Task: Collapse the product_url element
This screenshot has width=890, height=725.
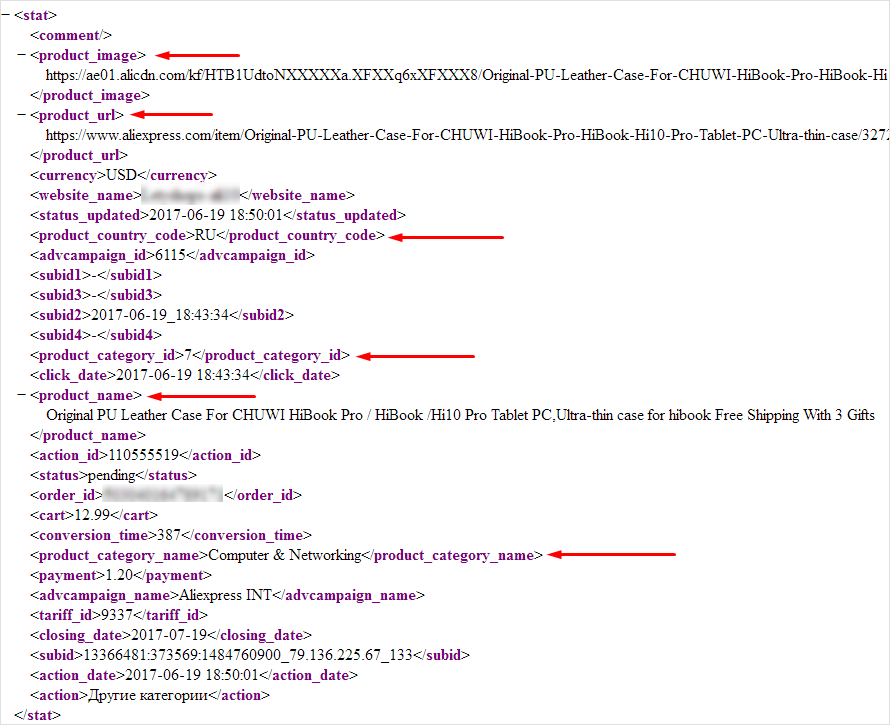Action: (x=22, y=115)
